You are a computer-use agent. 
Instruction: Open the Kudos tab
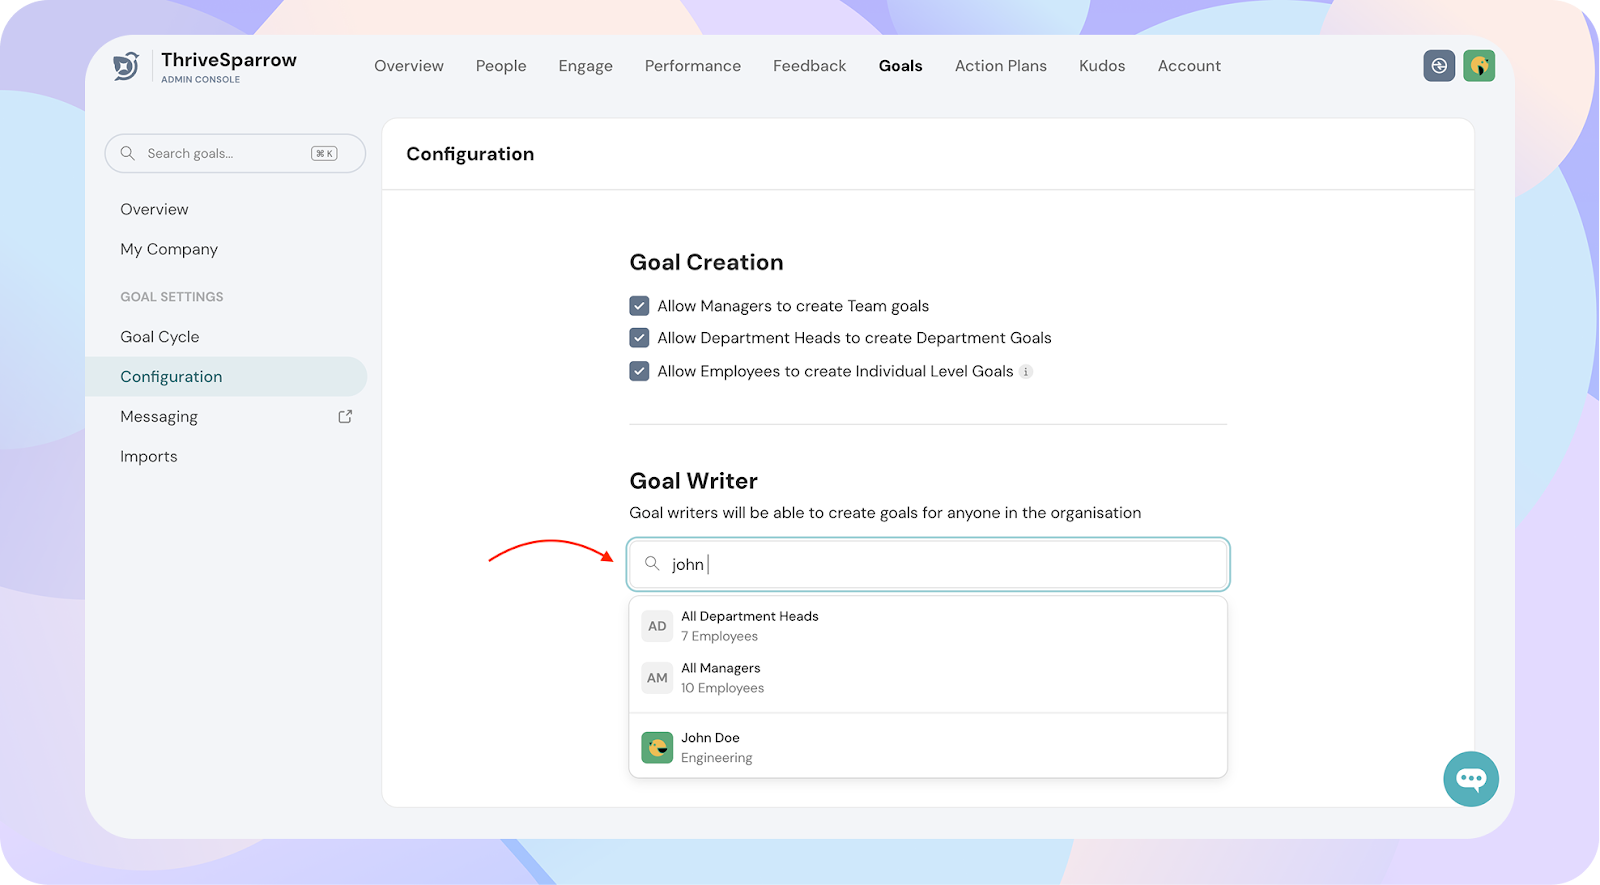pos(1102,66)
